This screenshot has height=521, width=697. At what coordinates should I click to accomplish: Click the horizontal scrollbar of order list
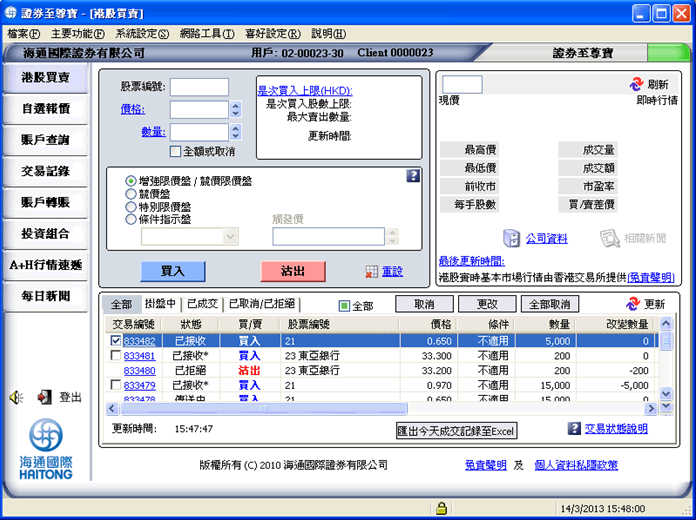tap(264, 408)
